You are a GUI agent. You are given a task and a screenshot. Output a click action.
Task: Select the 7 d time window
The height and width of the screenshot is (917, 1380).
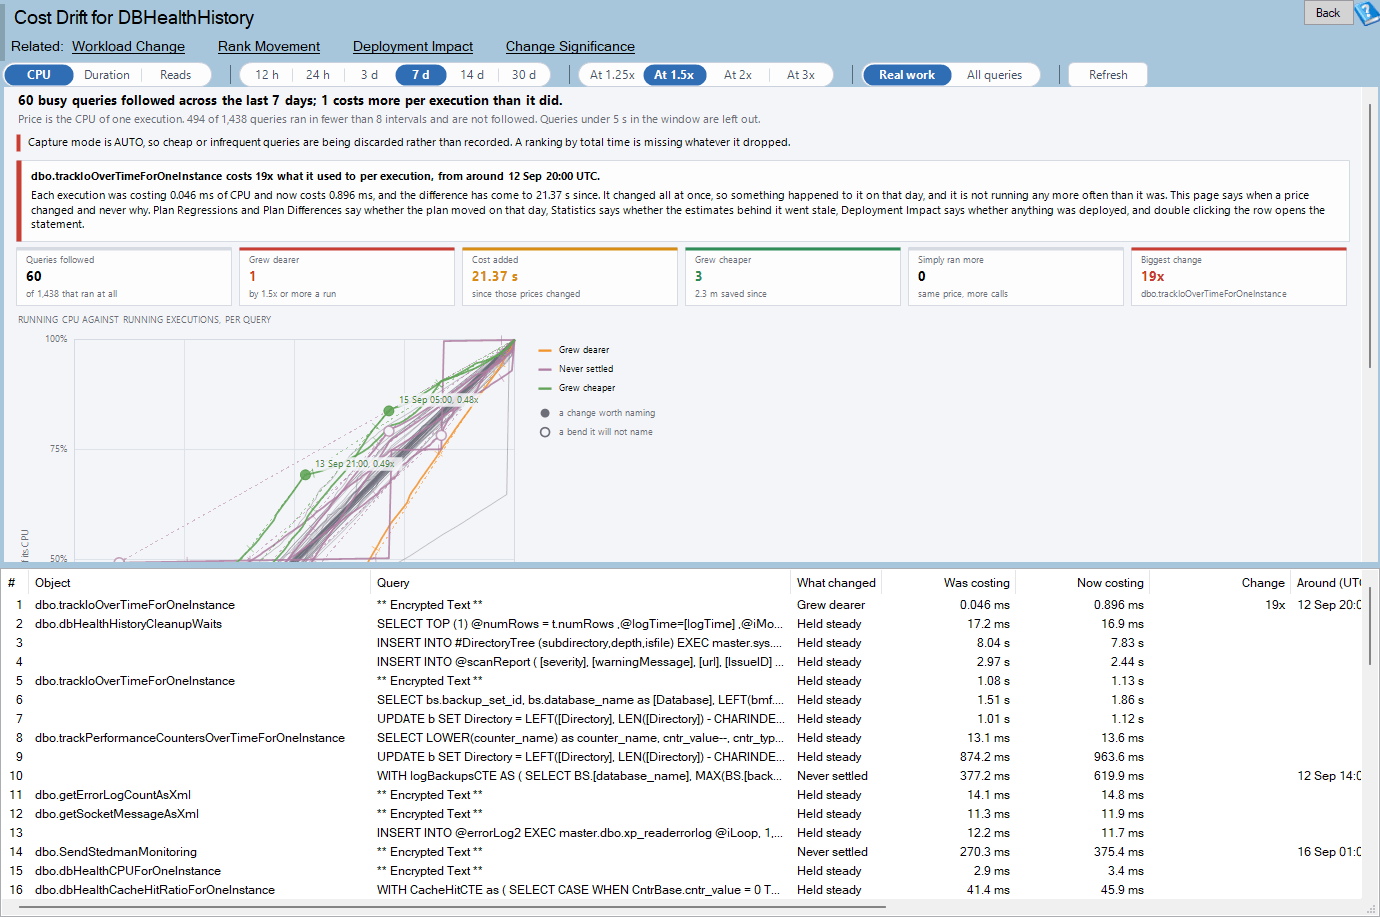pyautogui.click(x=421, y=75)
